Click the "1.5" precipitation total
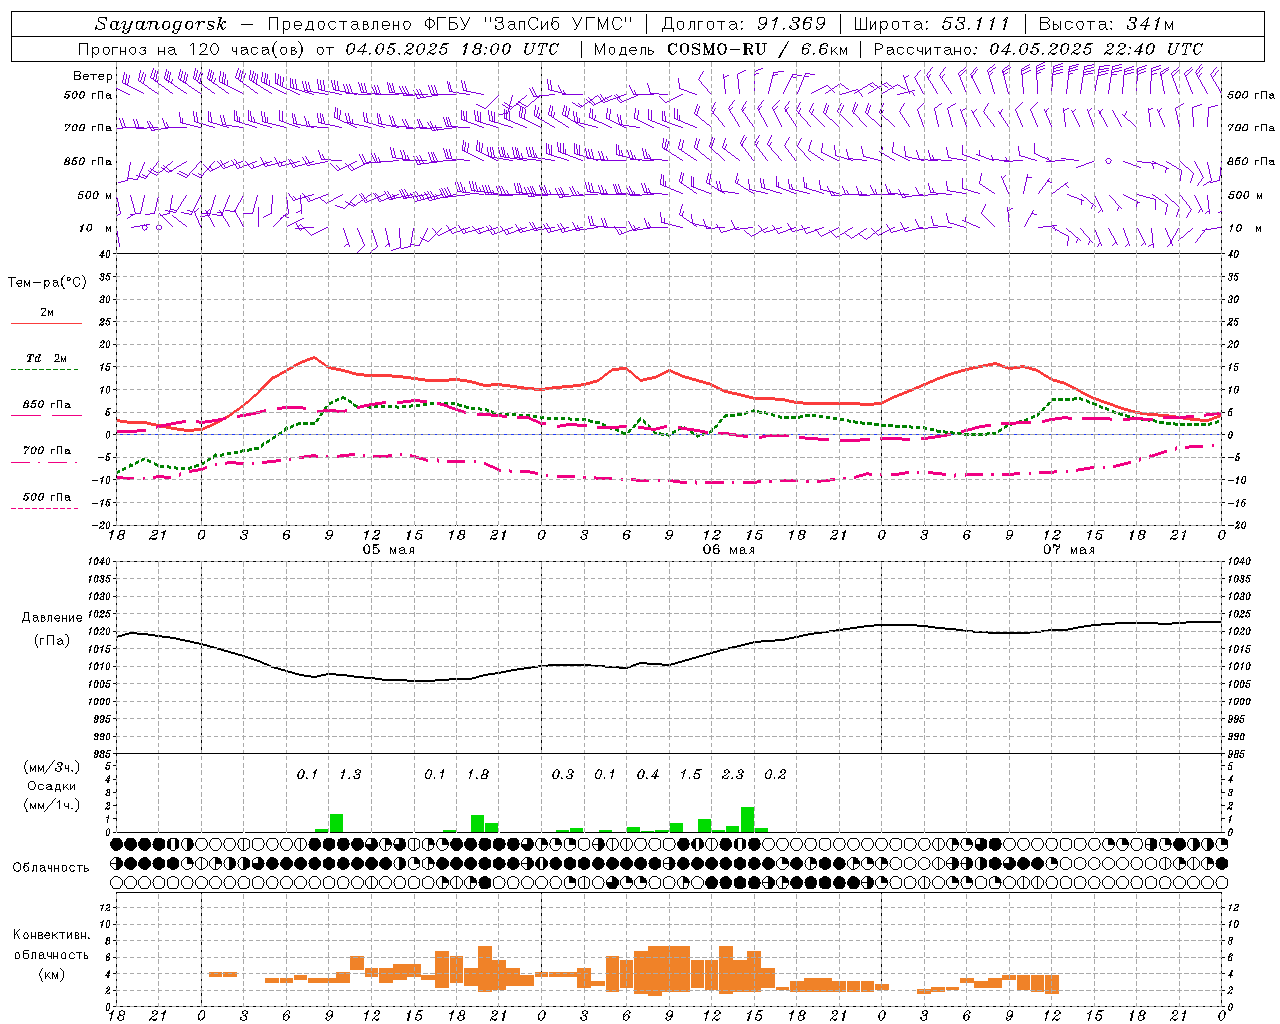1280x1024 pixels. (690, 774)
